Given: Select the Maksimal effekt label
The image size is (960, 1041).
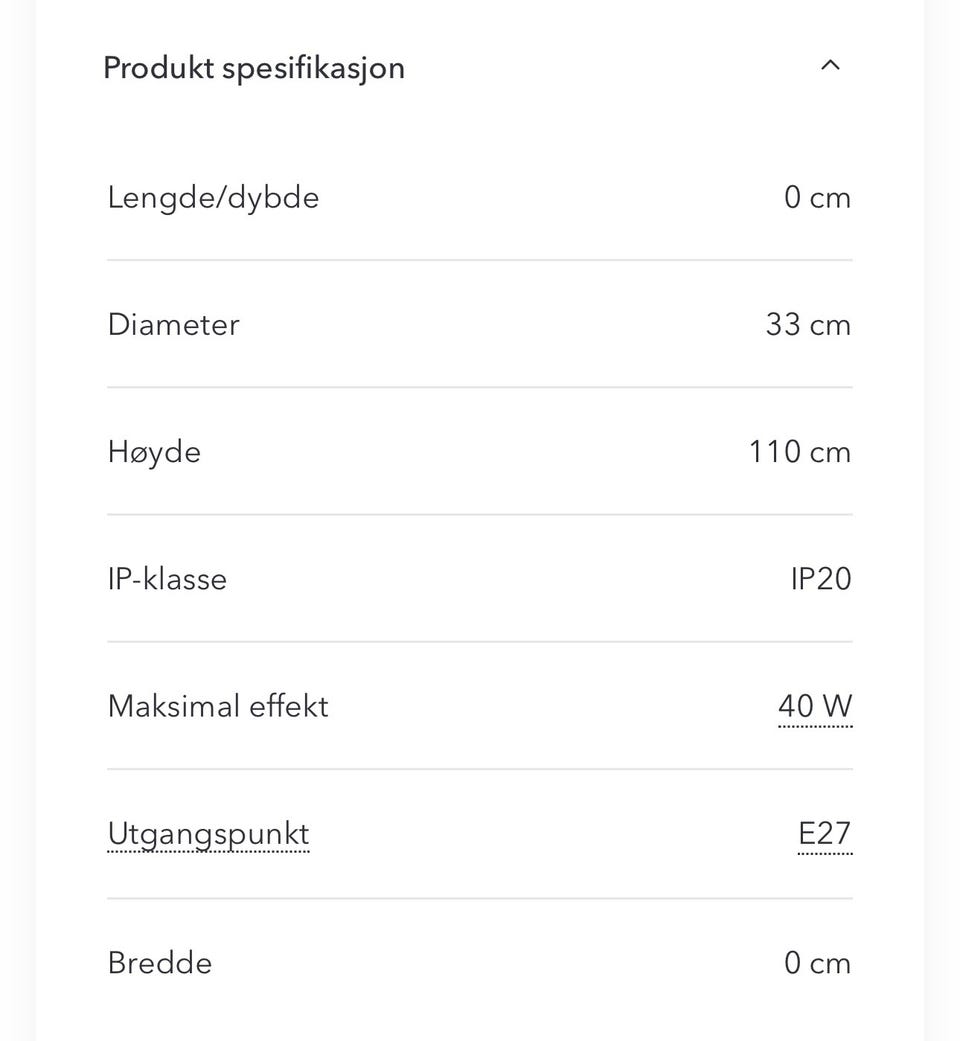Looking at the screenshot, I should pyautogui.click(x=218, y=707).
